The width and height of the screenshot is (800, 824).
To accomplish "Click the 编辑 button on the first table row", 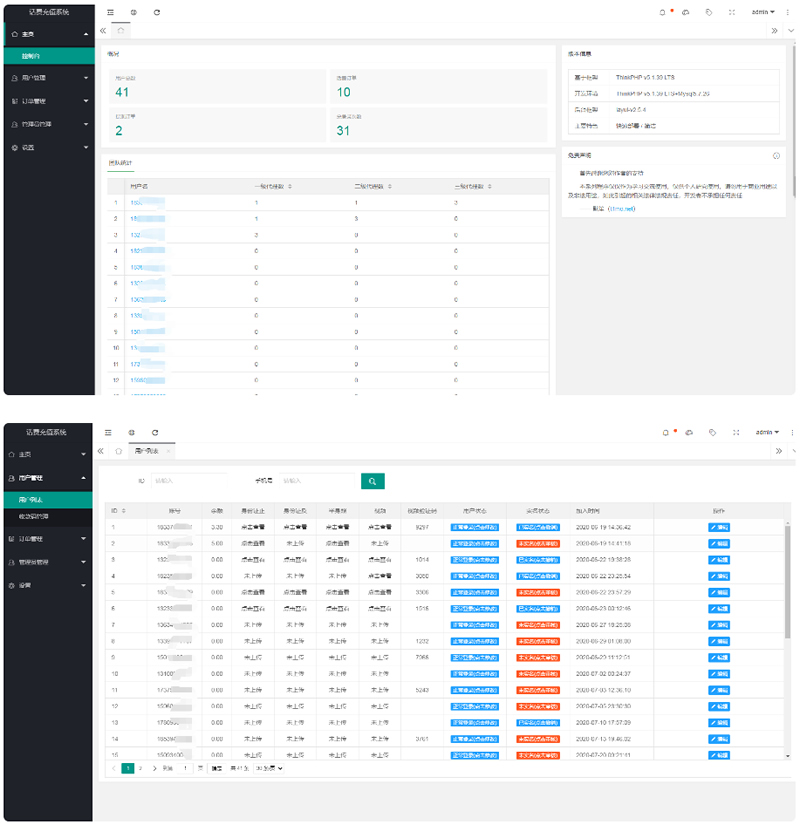I will click(718, 527).
